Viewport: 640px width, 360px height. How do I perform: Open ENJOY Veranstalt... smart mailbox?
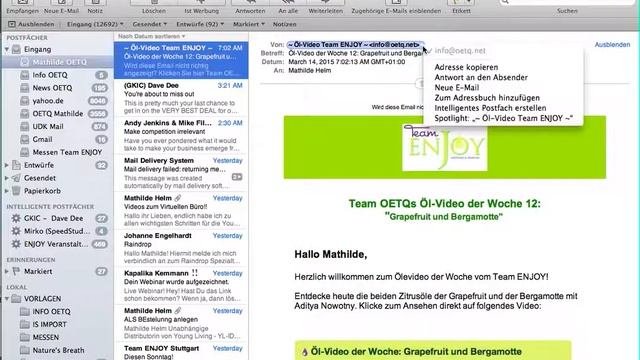click(57, 244)
